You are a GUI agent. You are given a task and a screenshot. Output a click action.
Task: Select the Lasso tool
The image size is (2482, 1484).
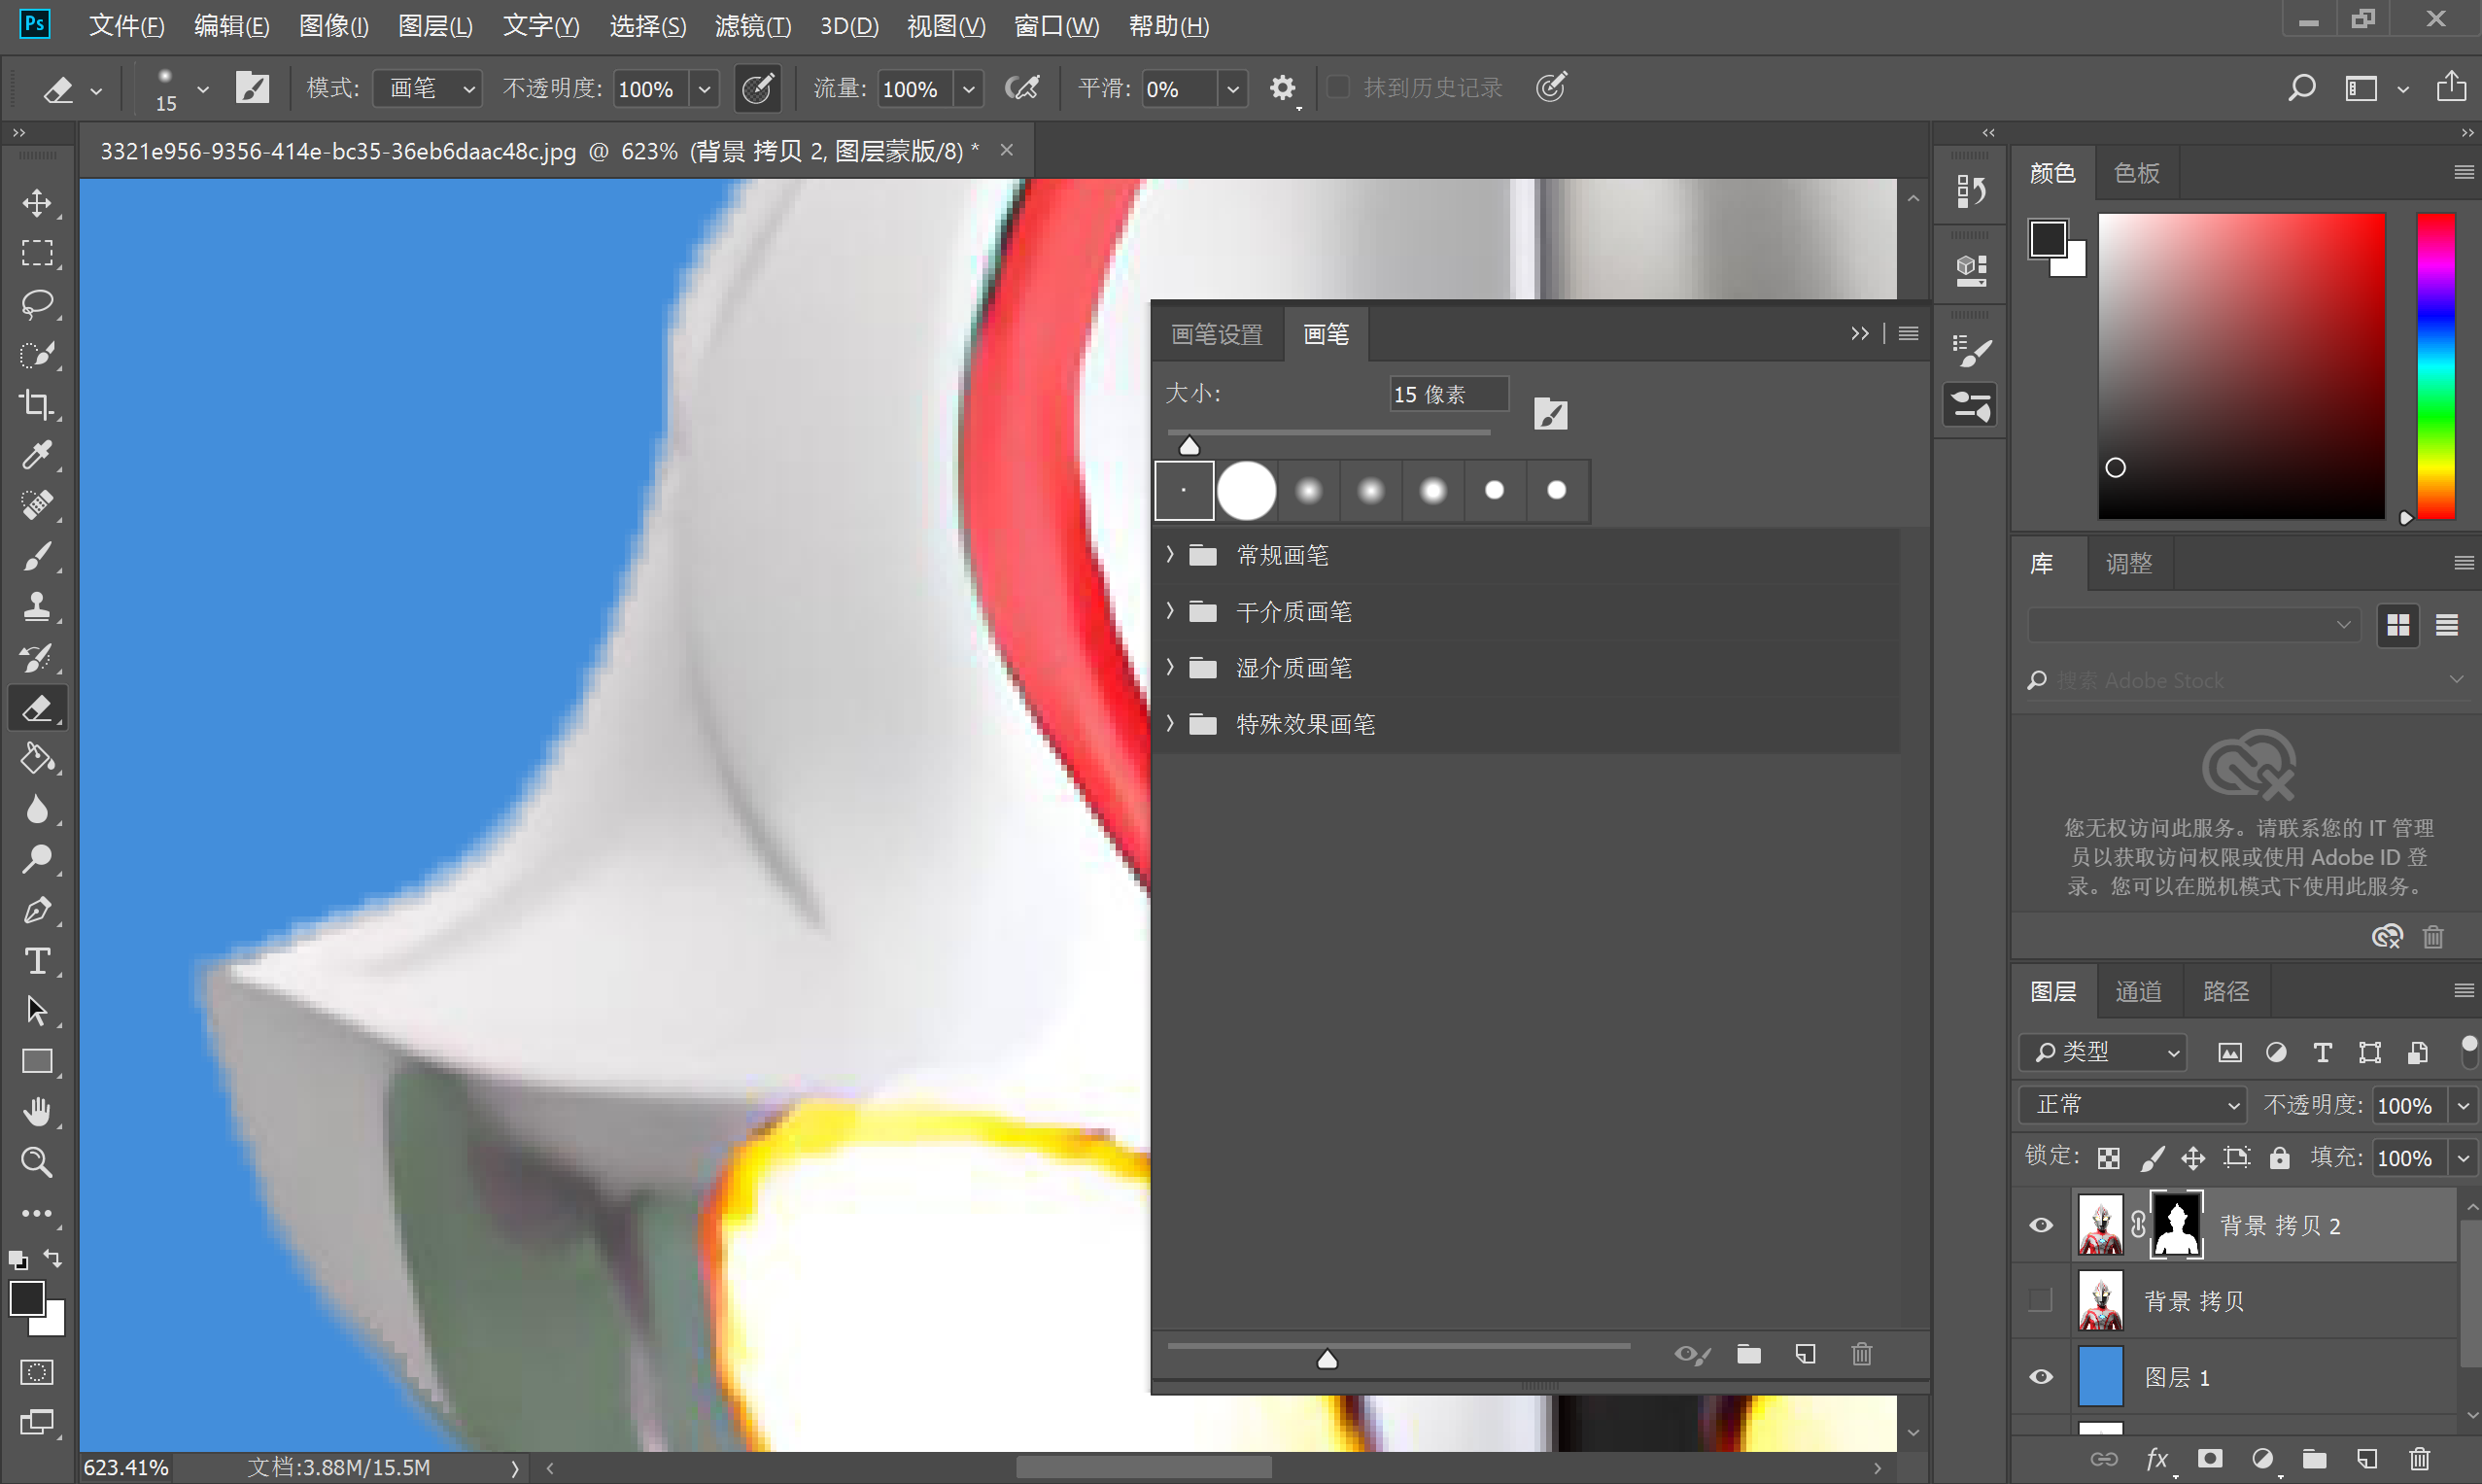(x=37, y=303)
